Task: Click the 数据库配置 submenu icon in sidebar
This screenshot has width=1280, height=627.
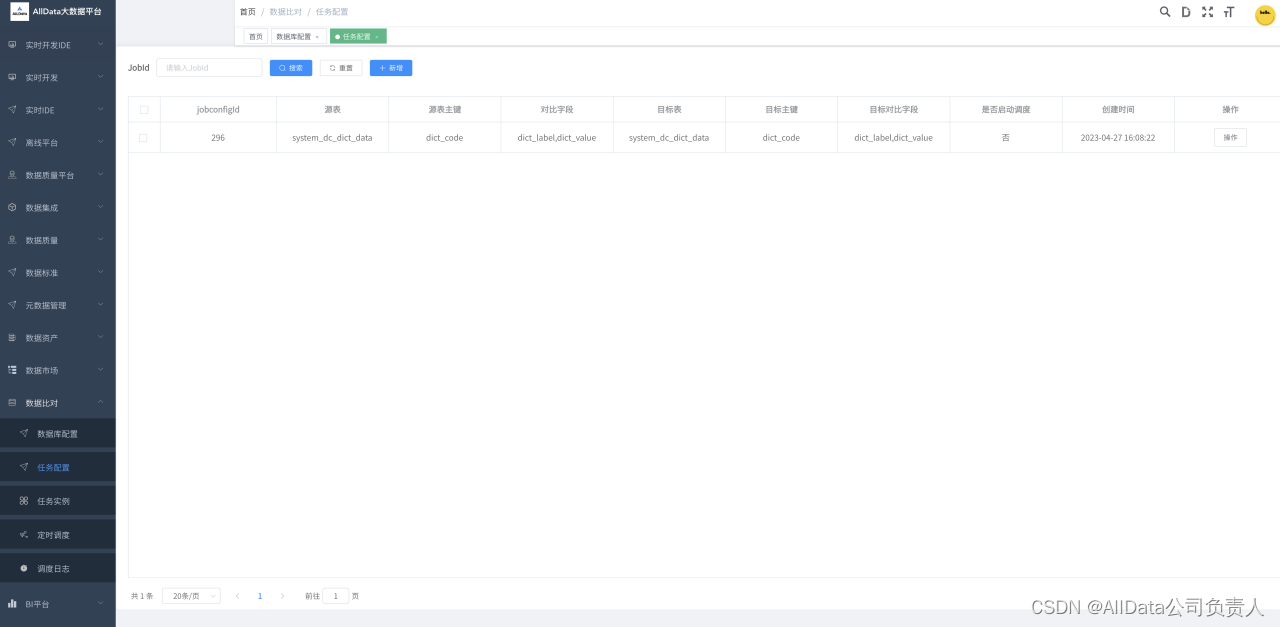Action: click(24, 433)
